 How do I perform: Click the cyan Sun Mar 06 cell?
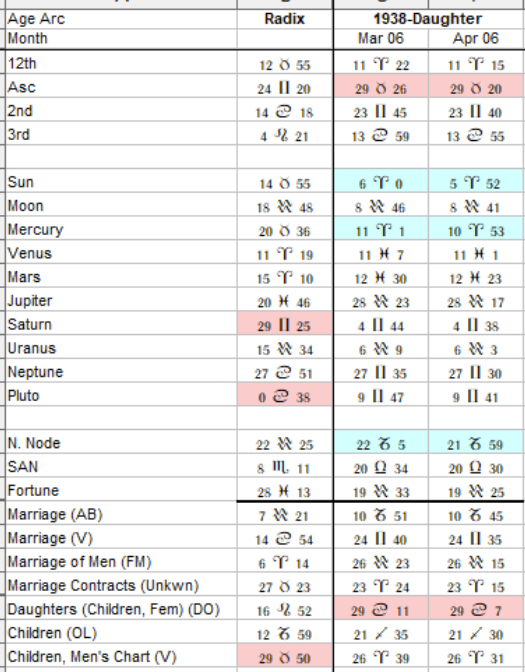[x=381, y=181]
